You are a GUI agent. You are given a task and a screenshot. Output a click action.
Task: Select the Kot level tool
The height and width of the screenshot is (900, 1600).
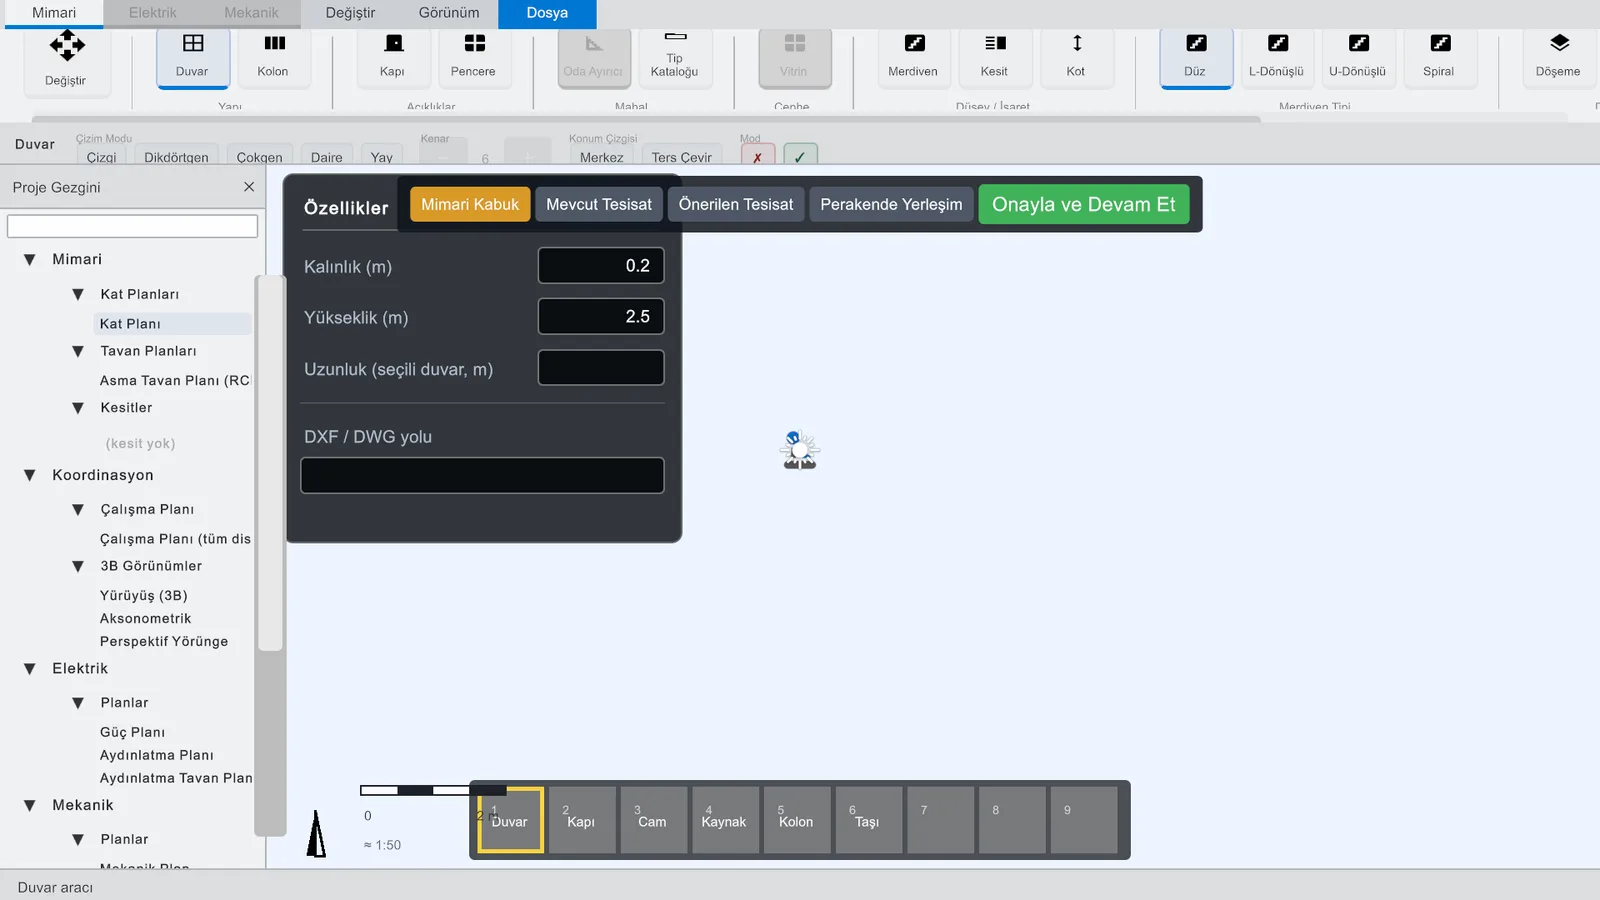coord(1076,57)
